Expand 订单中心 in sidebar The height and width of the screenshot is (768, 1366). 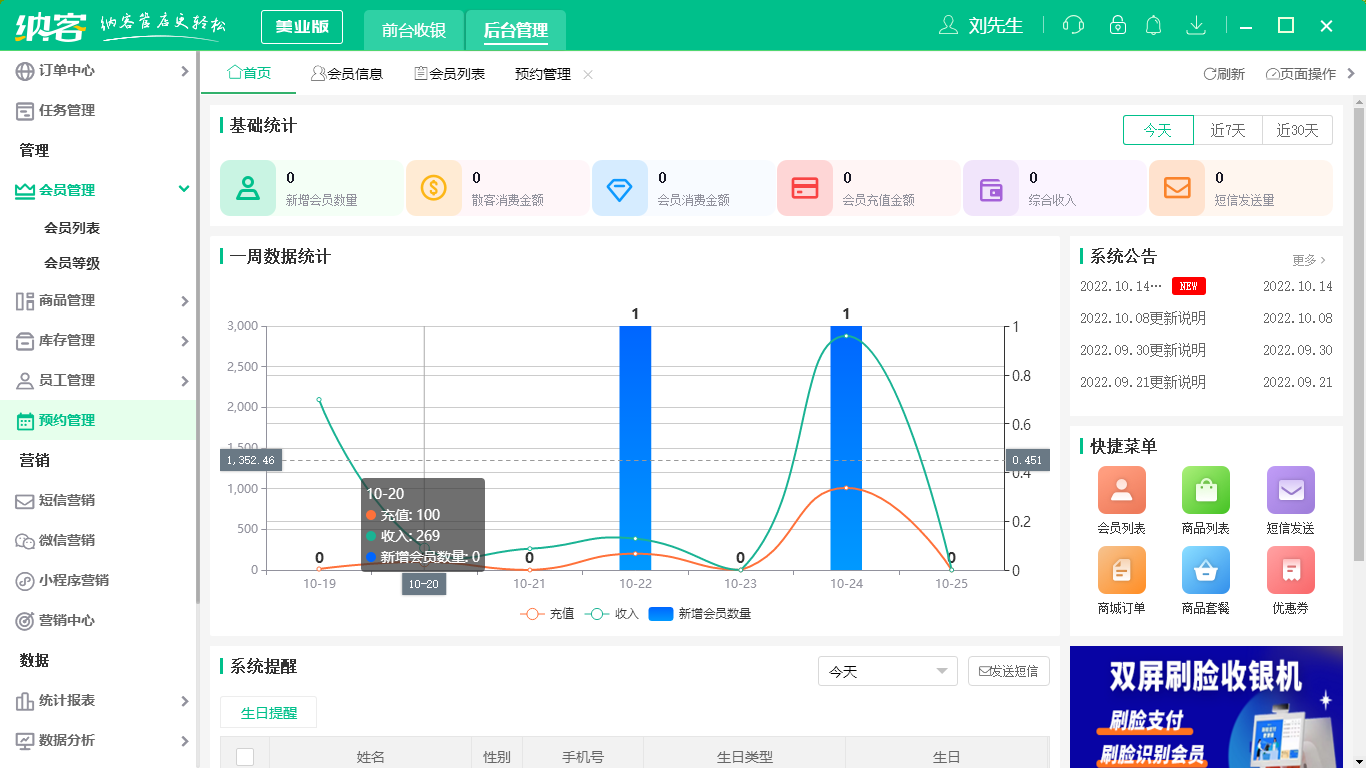100,71
